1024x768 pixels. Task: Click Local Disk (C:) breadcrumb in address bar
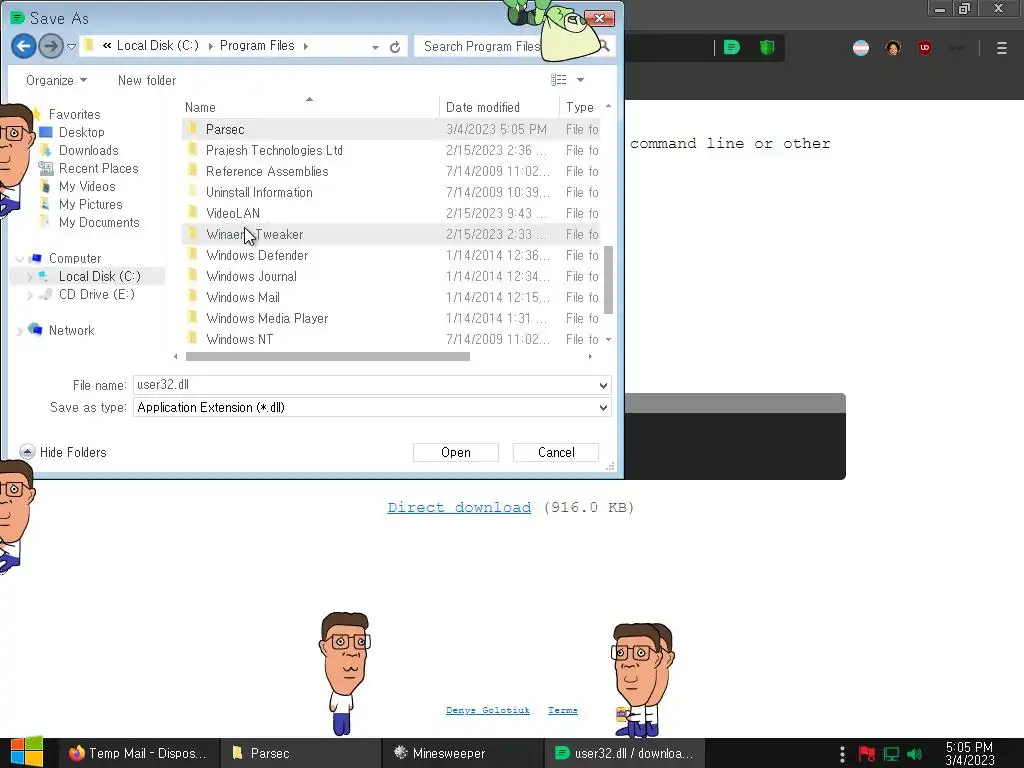[157, 46]
